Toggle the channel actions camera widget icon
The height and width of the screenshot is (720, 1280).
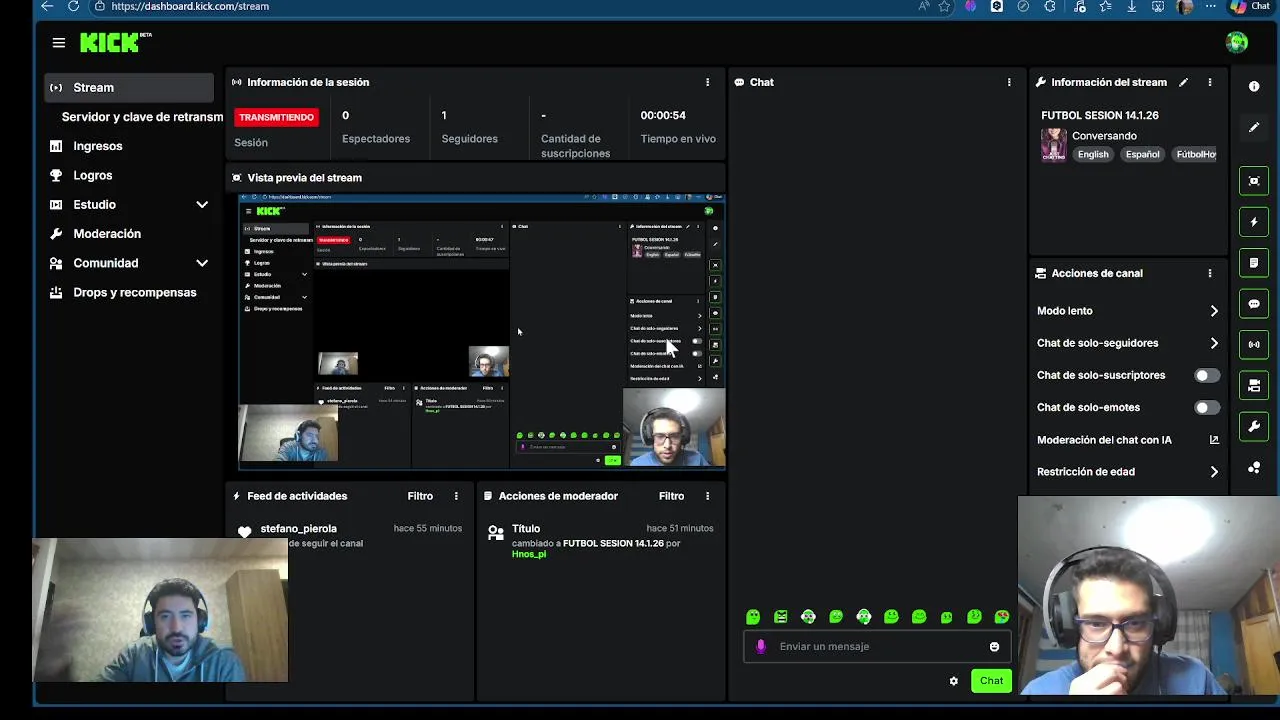click(1254, 386)
